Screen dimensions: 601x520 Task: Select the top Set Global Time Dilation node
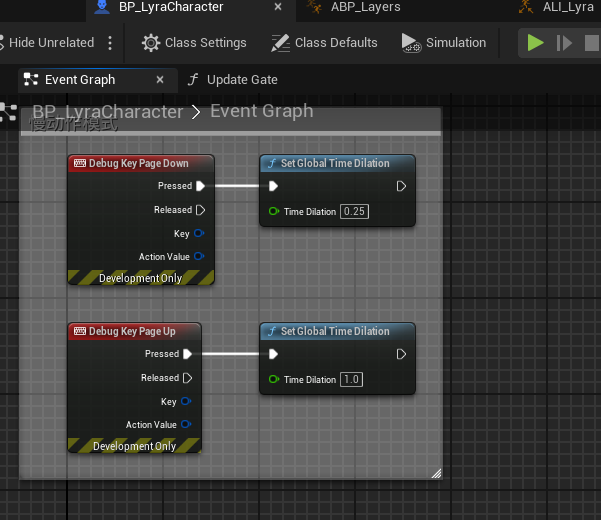tap(337, 163)
